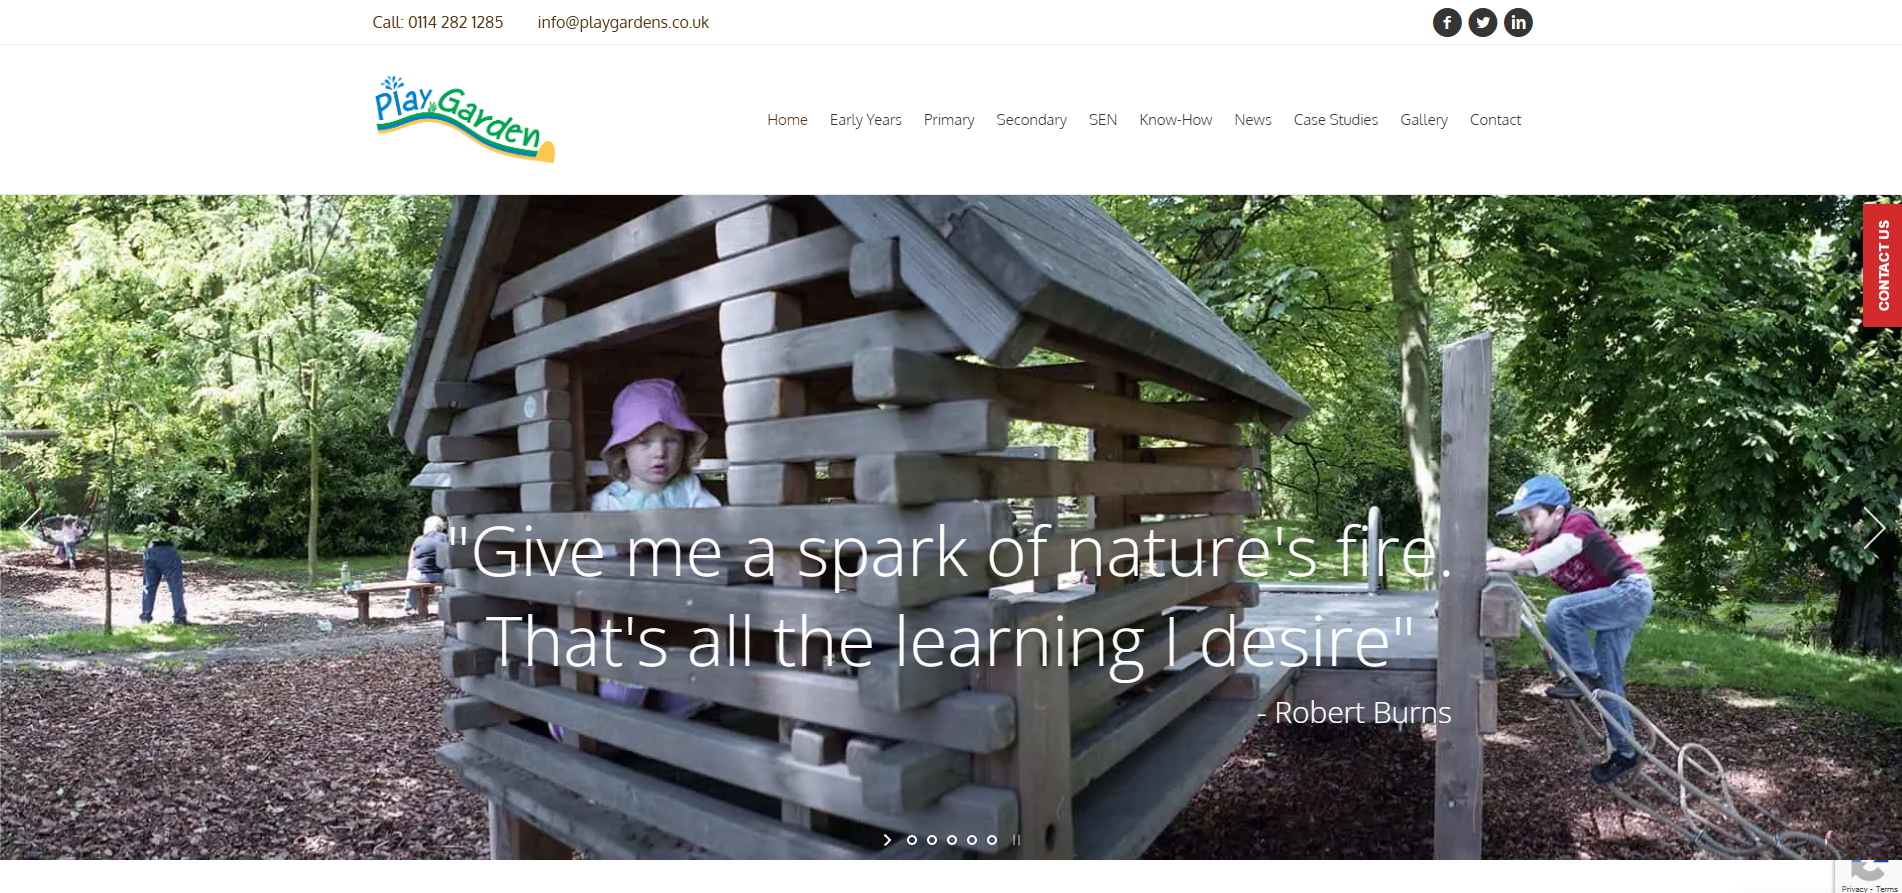The width and height of the screenshot is (1902, 893).
Task: Pause the slideshow autoplay
Action: [1016, 840]
